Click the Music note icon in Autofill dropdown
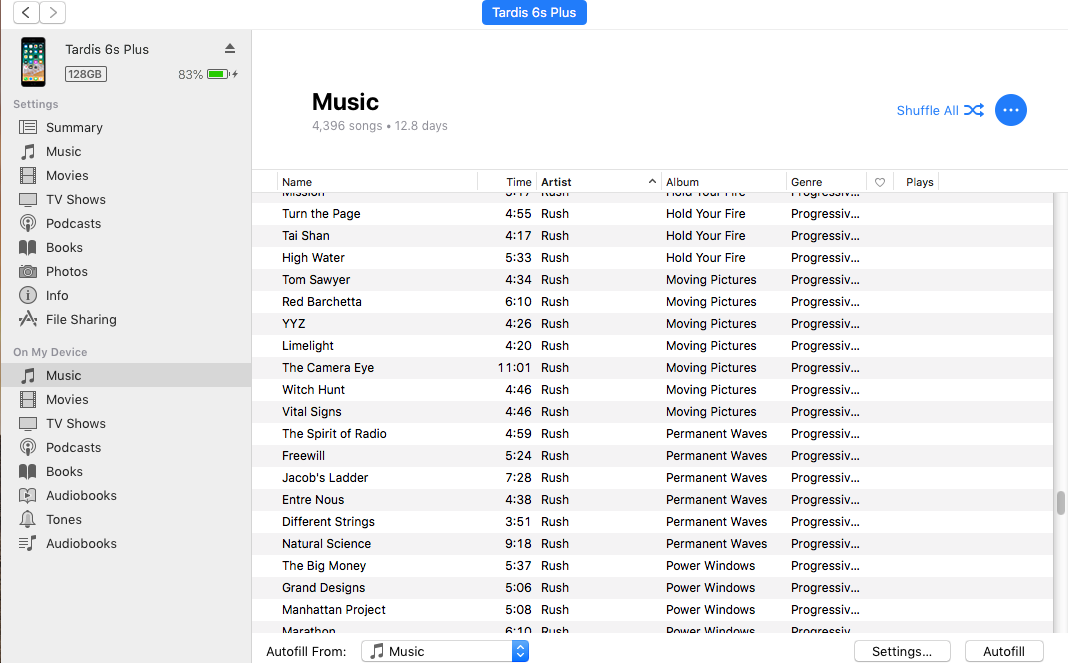This screenshot has width=1068, height=663. coord(377,651)
